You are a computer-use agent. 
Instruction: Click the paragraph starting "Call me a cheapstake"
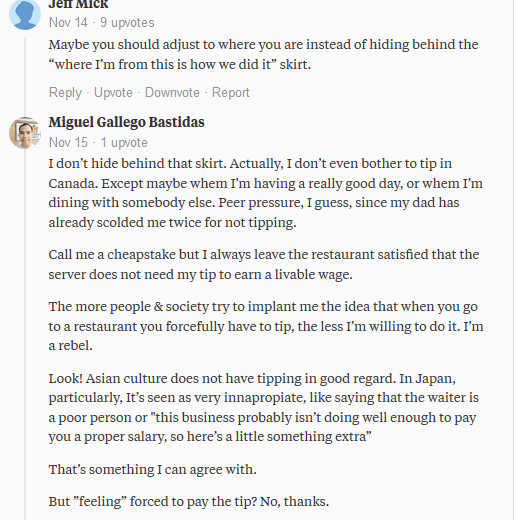point(264,264)
